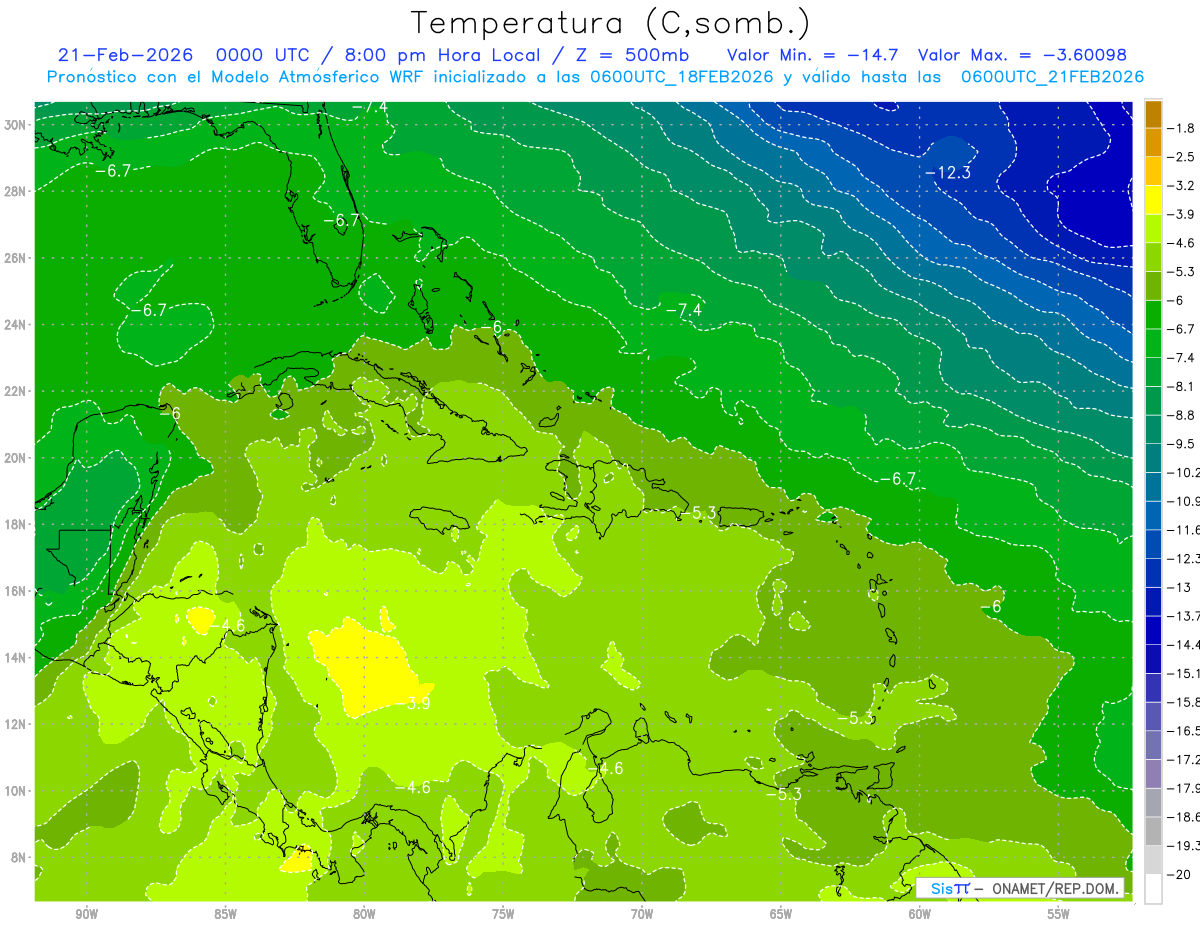Click the -18.6 value in the color legend

pyautogui.click(x=1184, y=816)
